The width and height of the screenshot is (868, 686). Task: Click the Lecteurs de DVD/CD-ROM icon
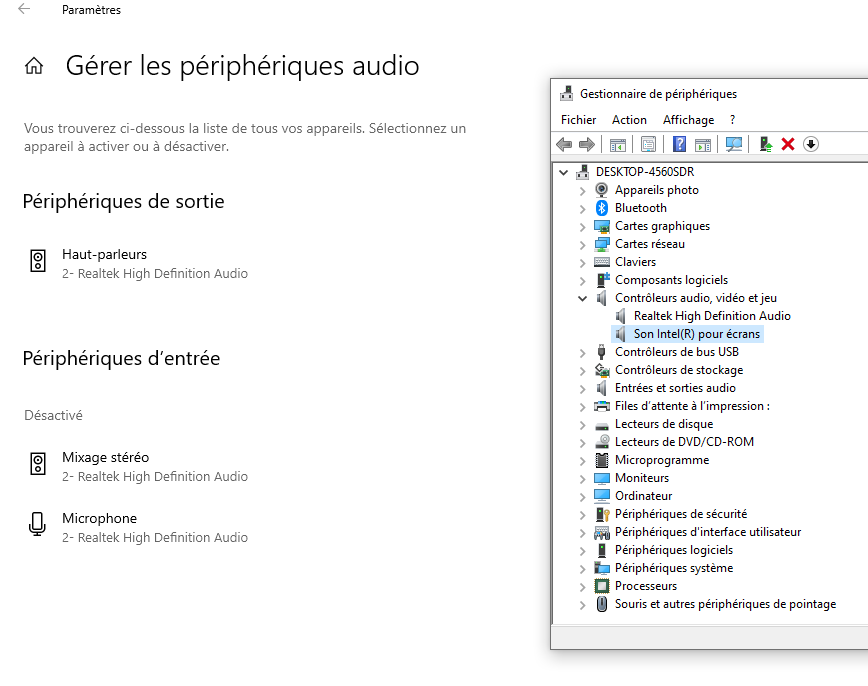point(602,442)
